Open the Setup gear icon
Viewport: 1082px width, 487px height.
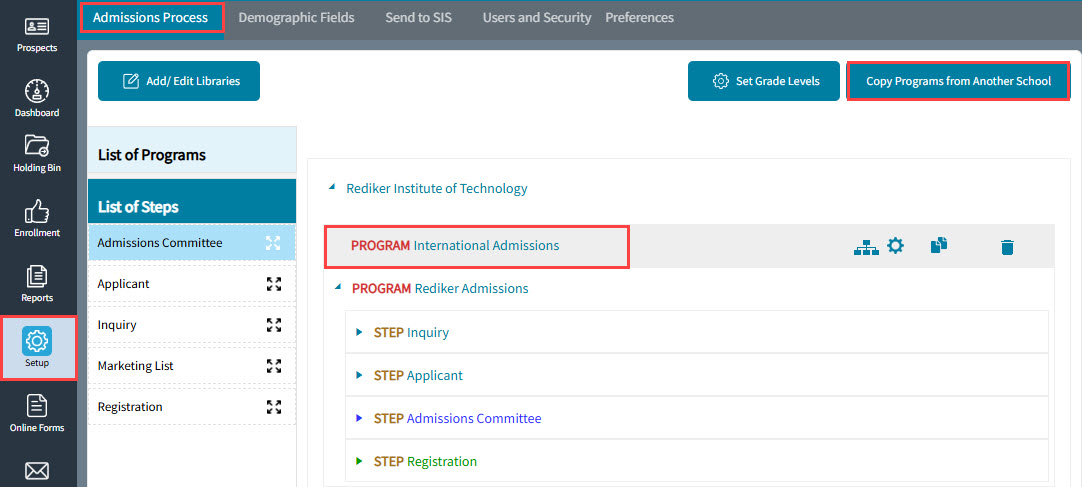tap(37, 341)
